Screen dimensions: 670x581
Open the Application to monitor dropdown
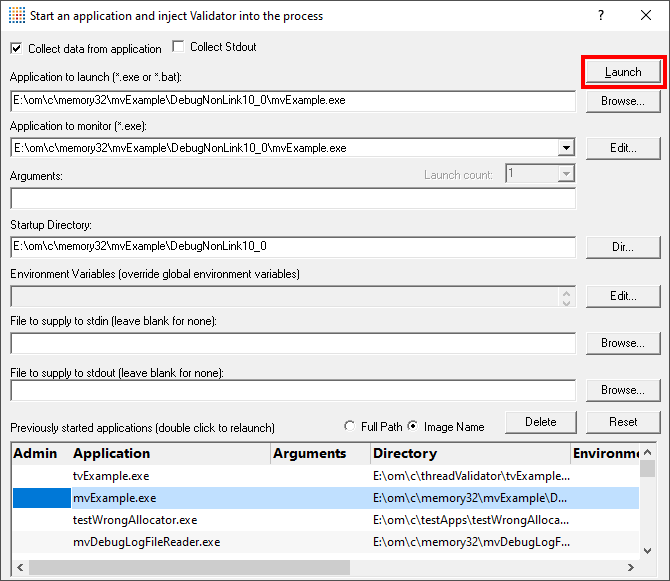tap(566, 148)
